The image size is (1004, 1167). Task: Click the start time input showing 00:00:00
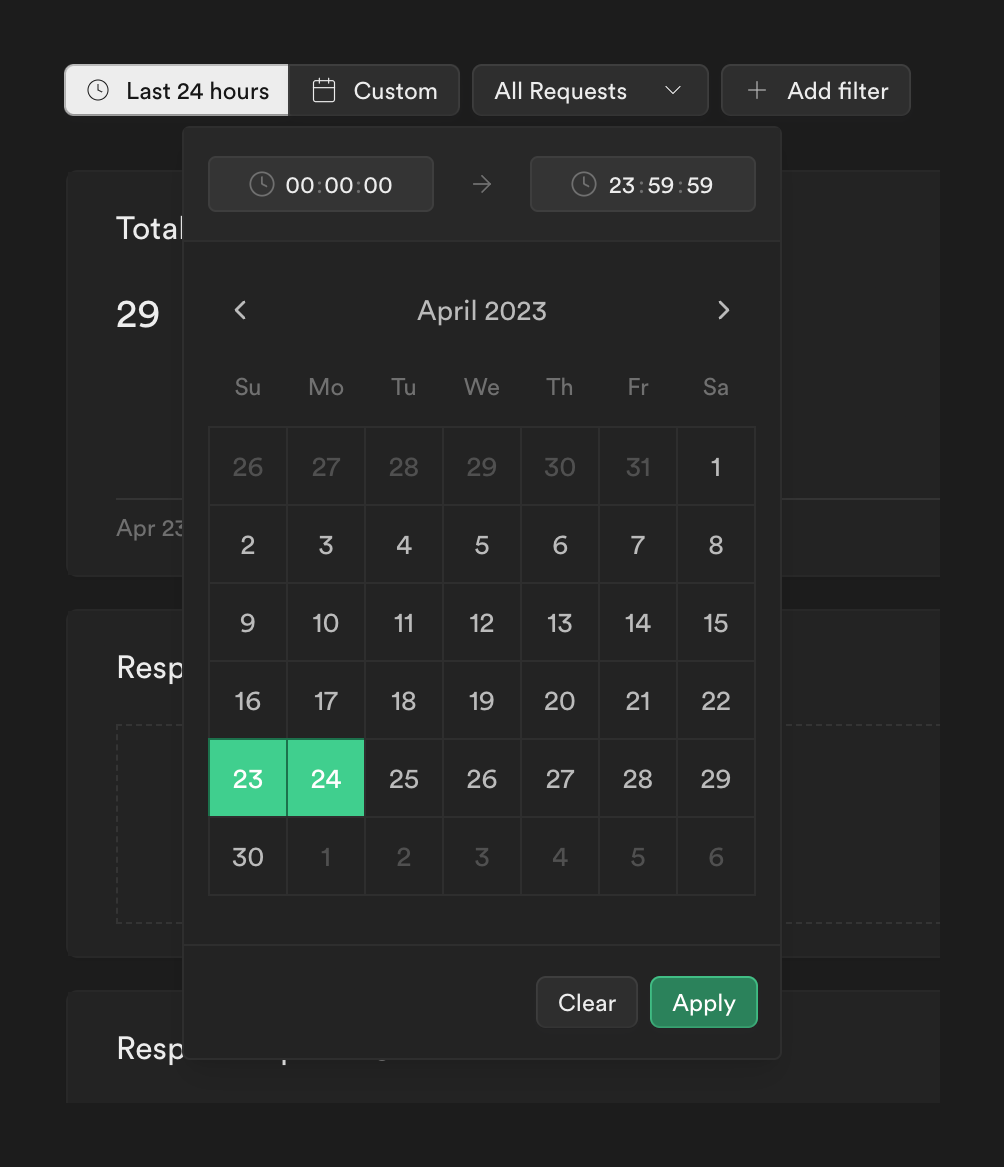pos(320,184)
